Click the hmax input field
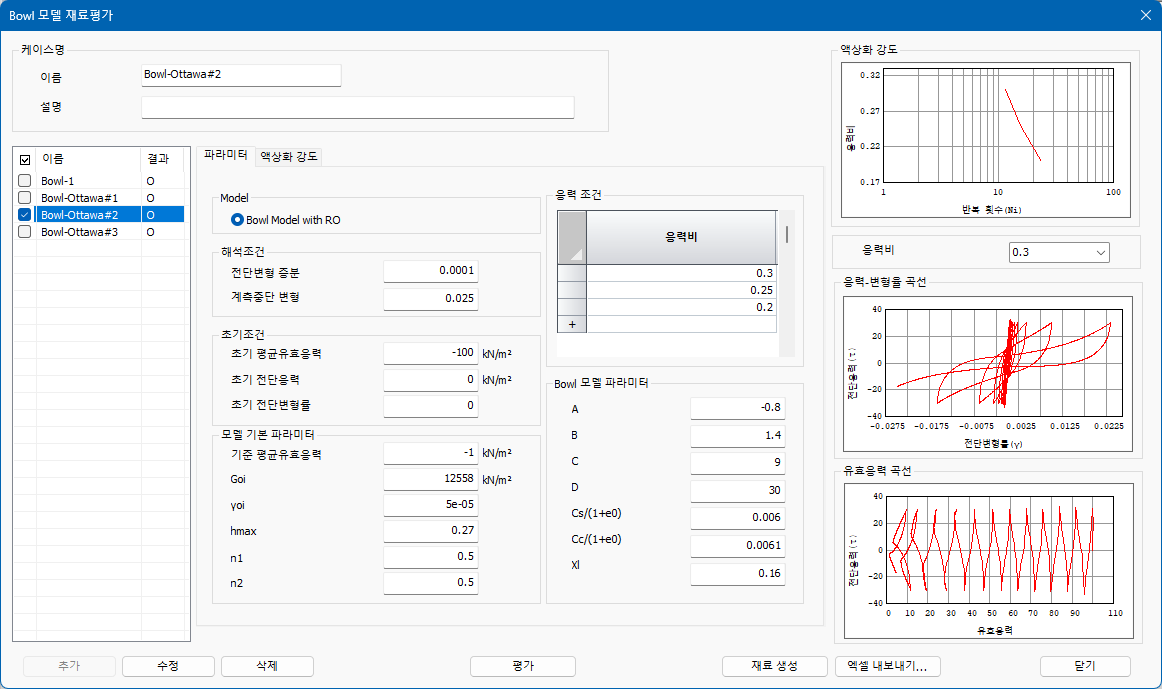 [431, 530]
